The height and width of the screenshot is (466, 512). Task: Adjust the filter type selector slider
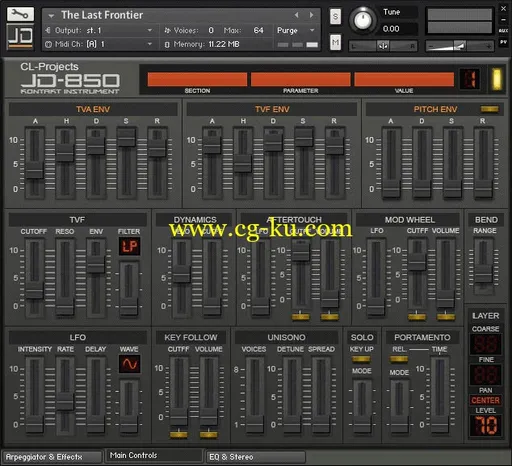click(129, 306)
